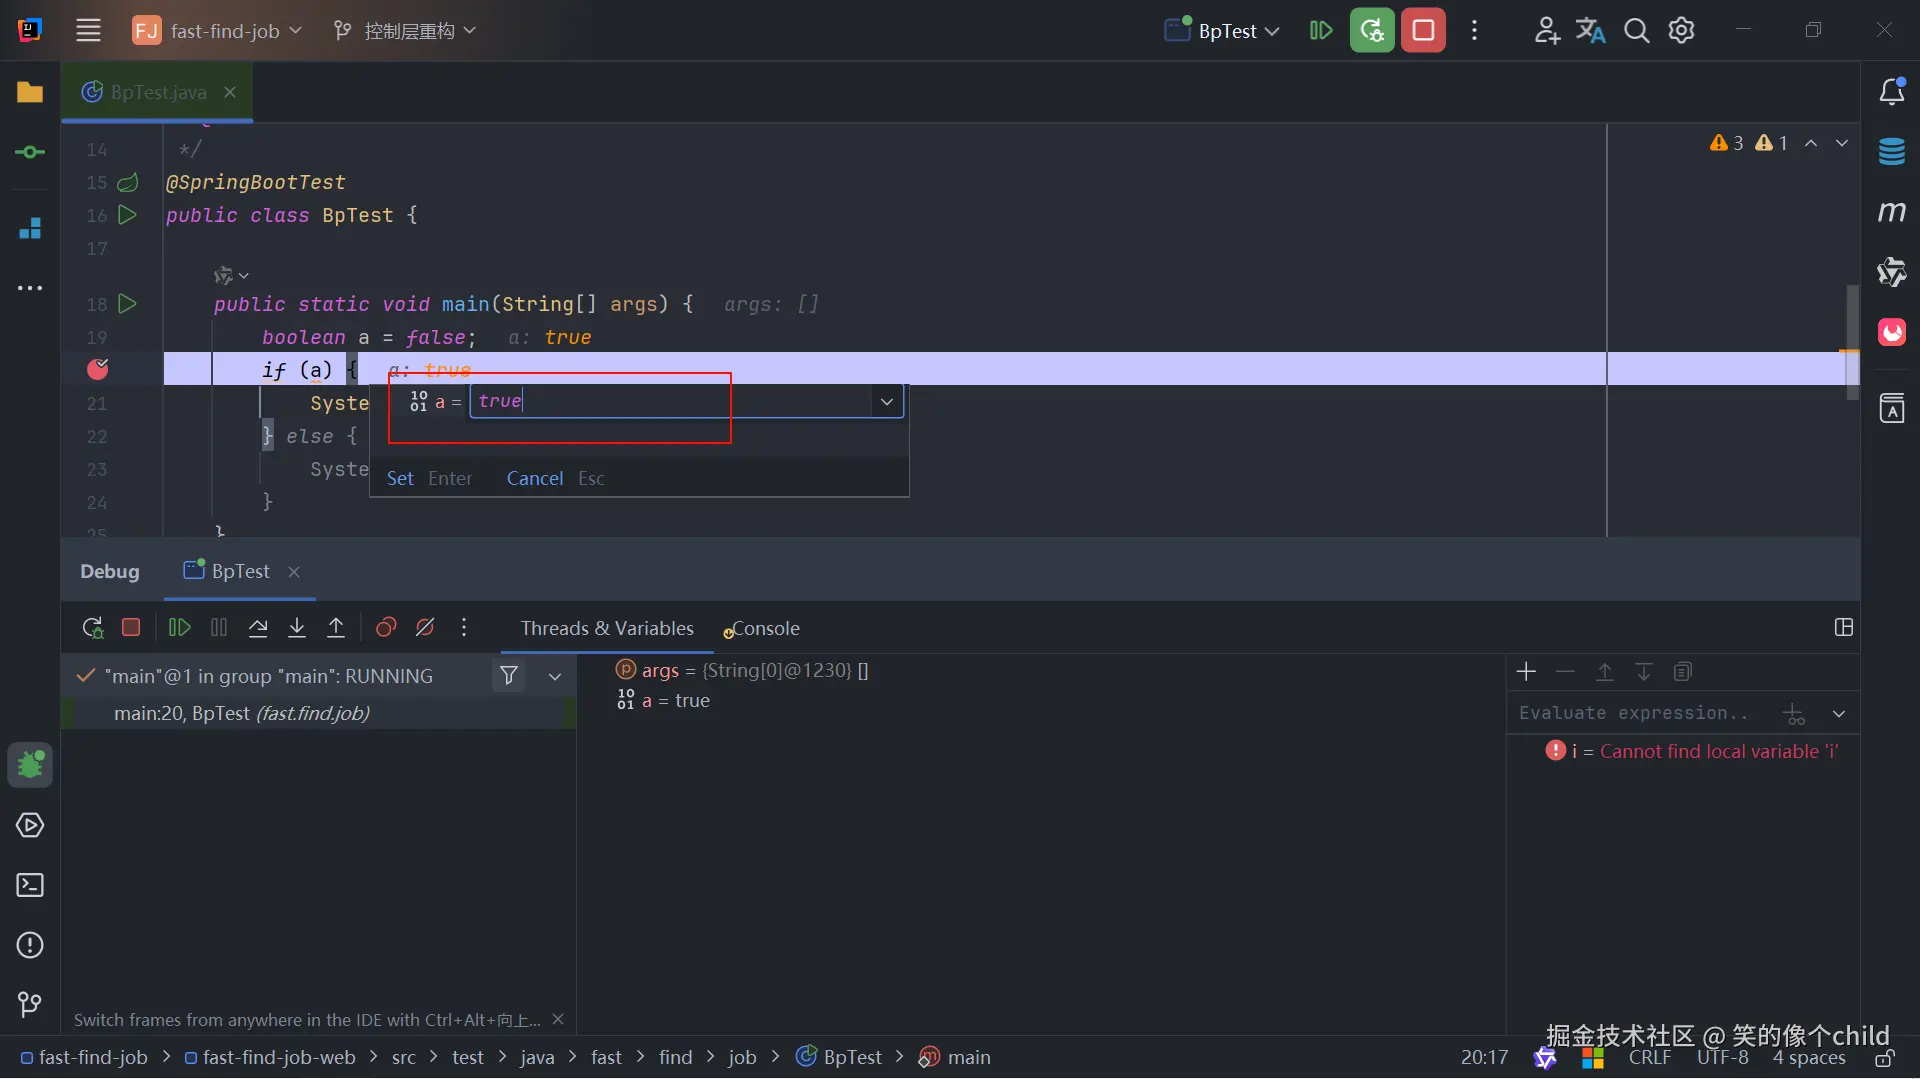
Task: Select the BpTest debug session tab
Action: click(240, 571)
